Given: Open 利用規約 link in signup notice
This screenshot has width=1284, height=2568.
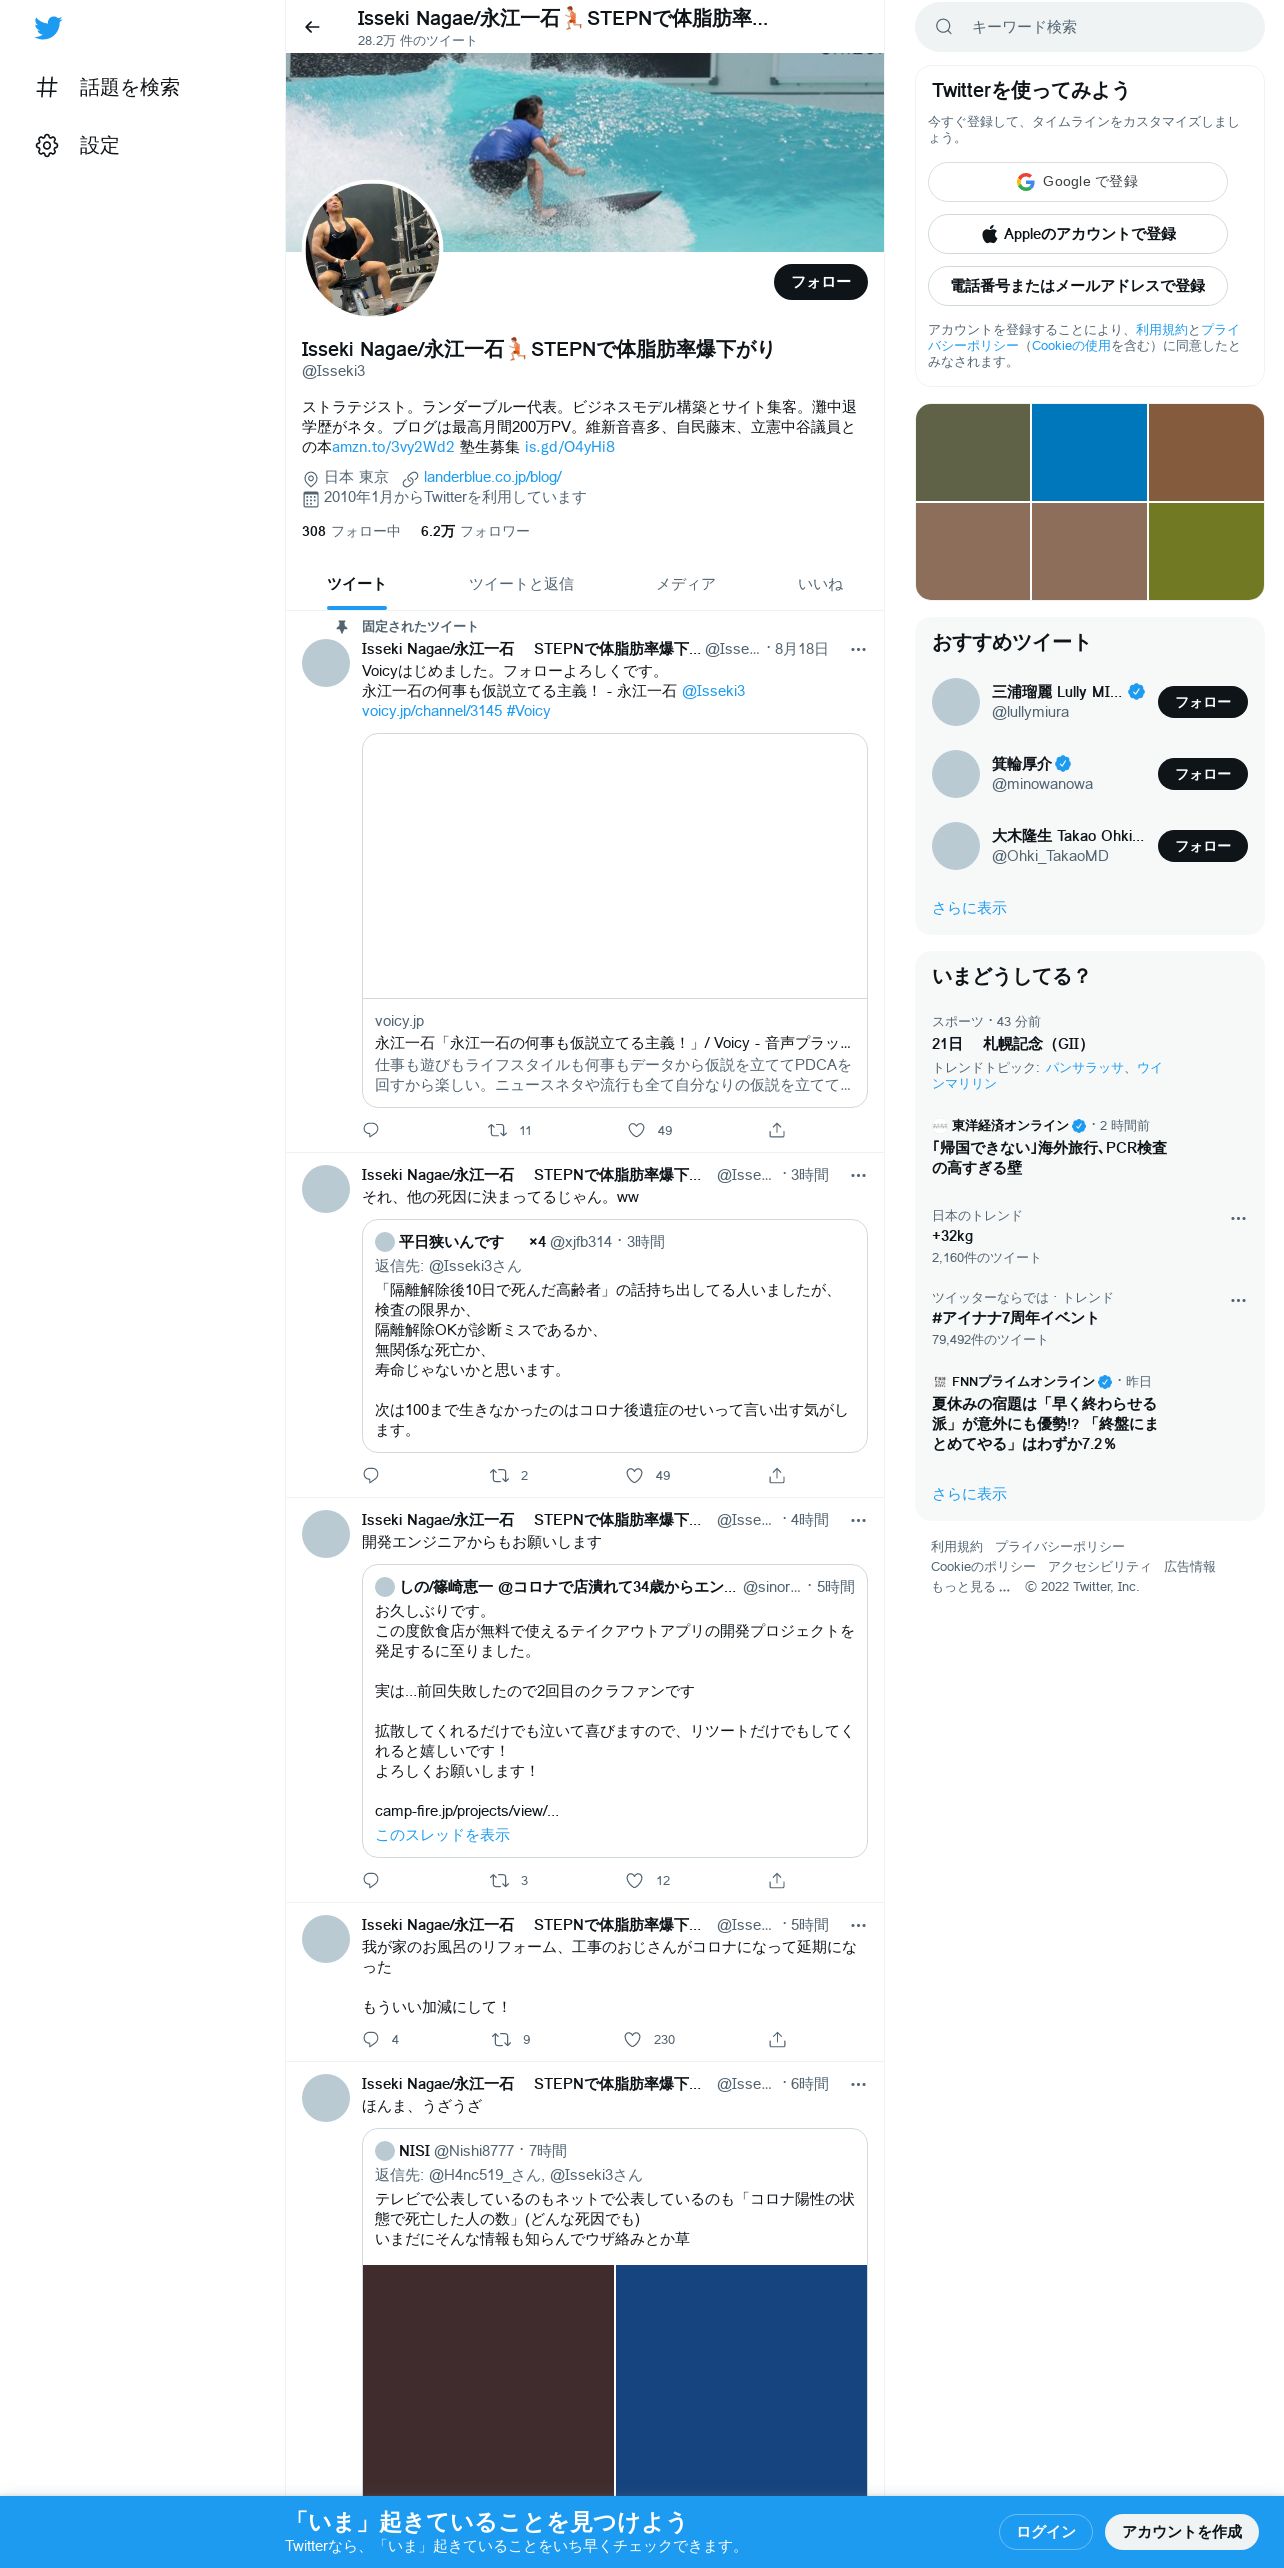Looking at the screenshot, I should tap(1161, 329).
